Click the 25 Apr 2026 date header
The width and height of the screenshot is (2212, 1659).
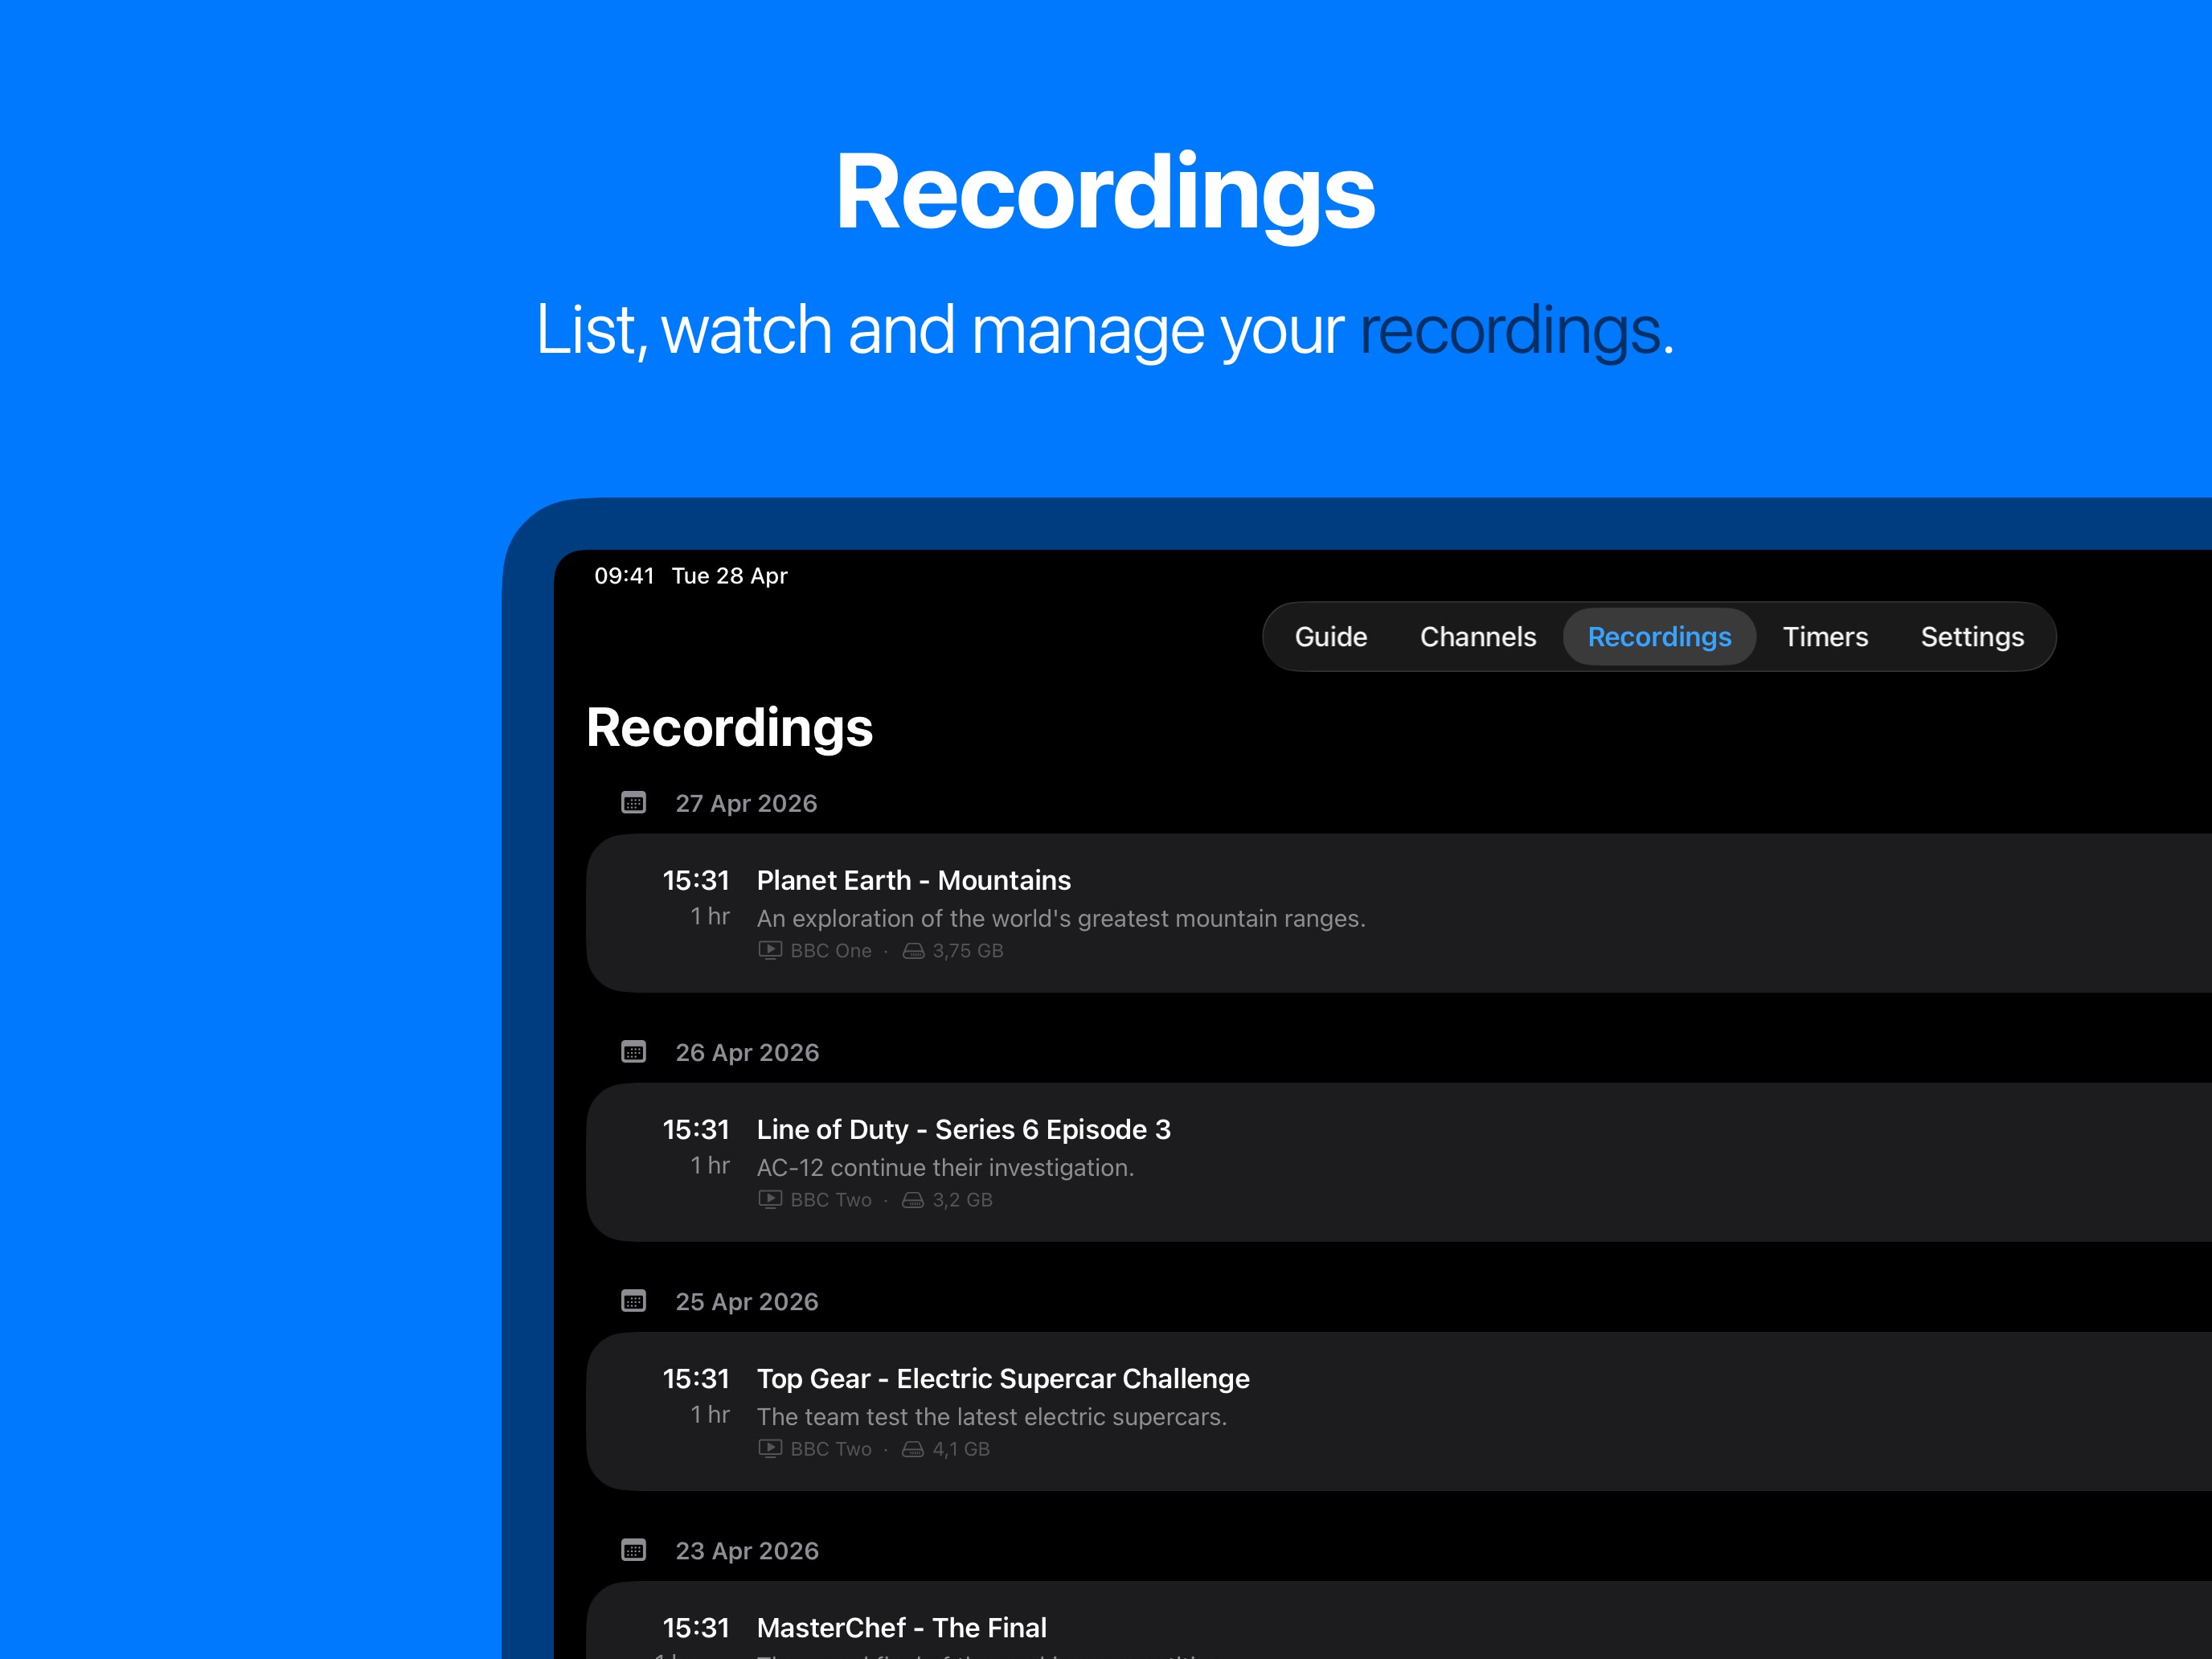click(747, 1301)
